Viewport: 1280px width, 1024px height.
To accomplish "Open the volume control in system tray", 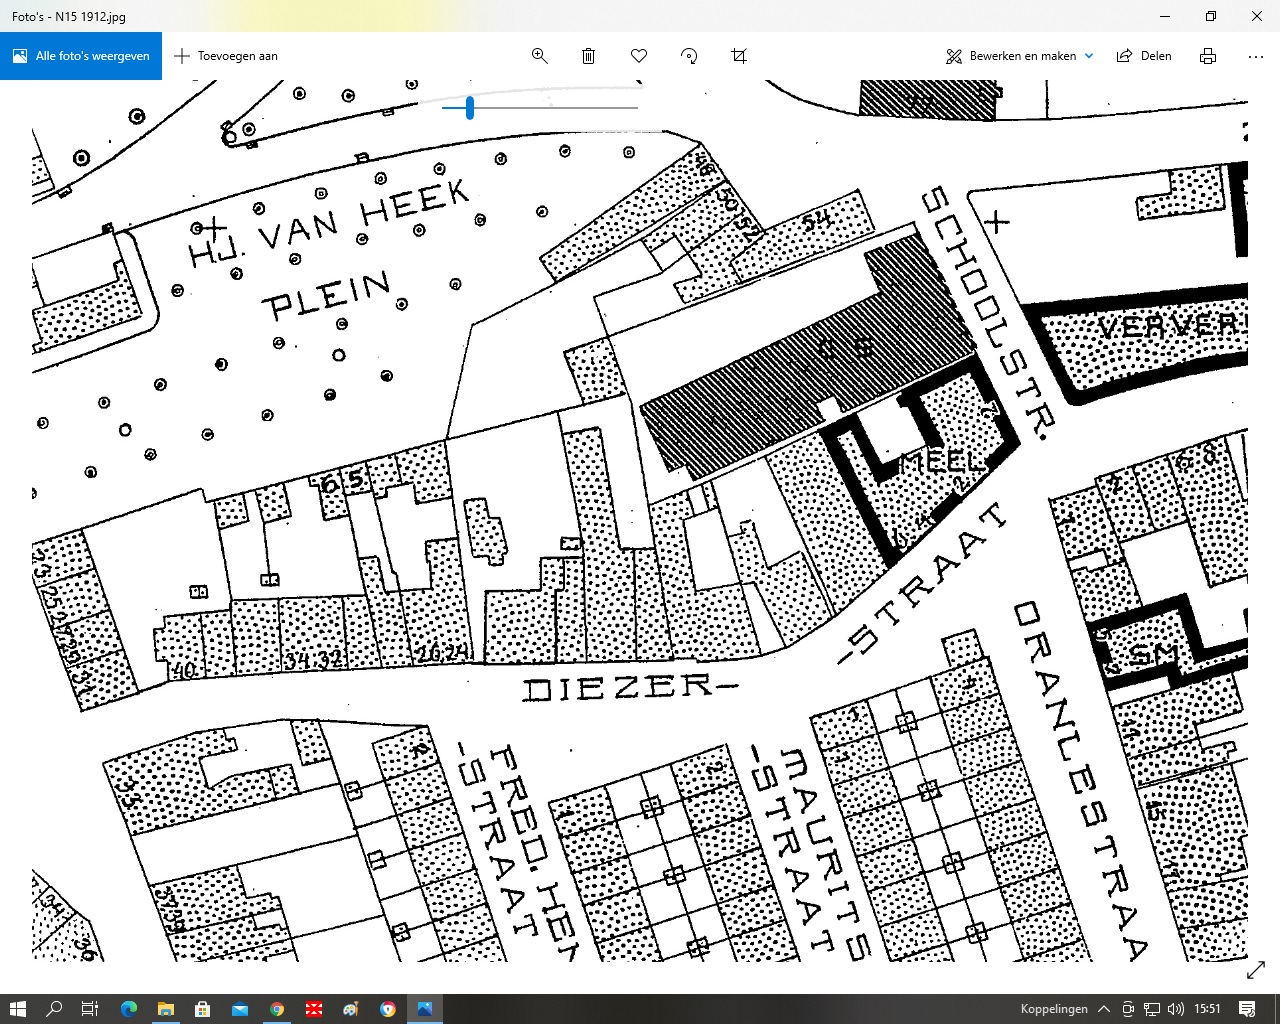I will click(1175, 1009).
